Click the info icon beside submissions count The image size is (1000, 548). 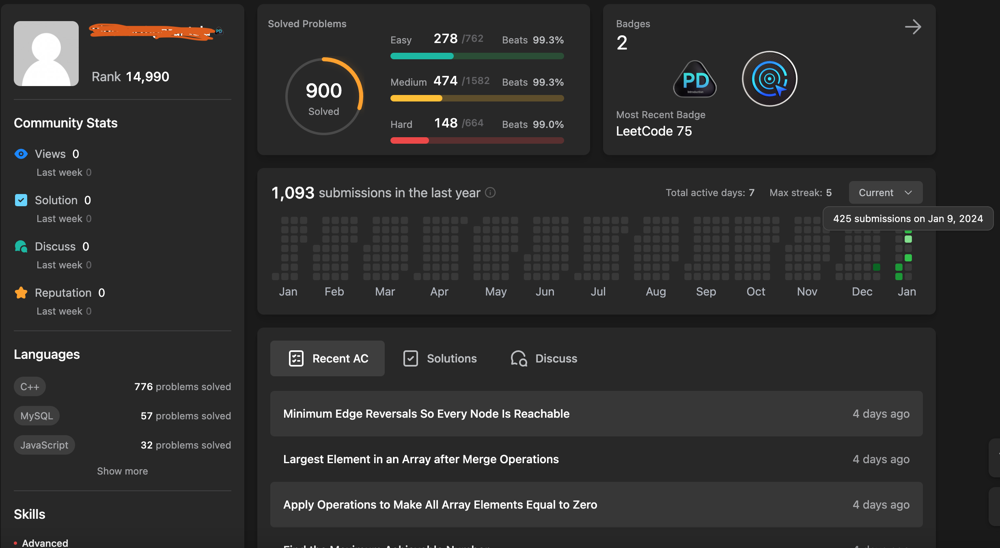tap(490, 193)
